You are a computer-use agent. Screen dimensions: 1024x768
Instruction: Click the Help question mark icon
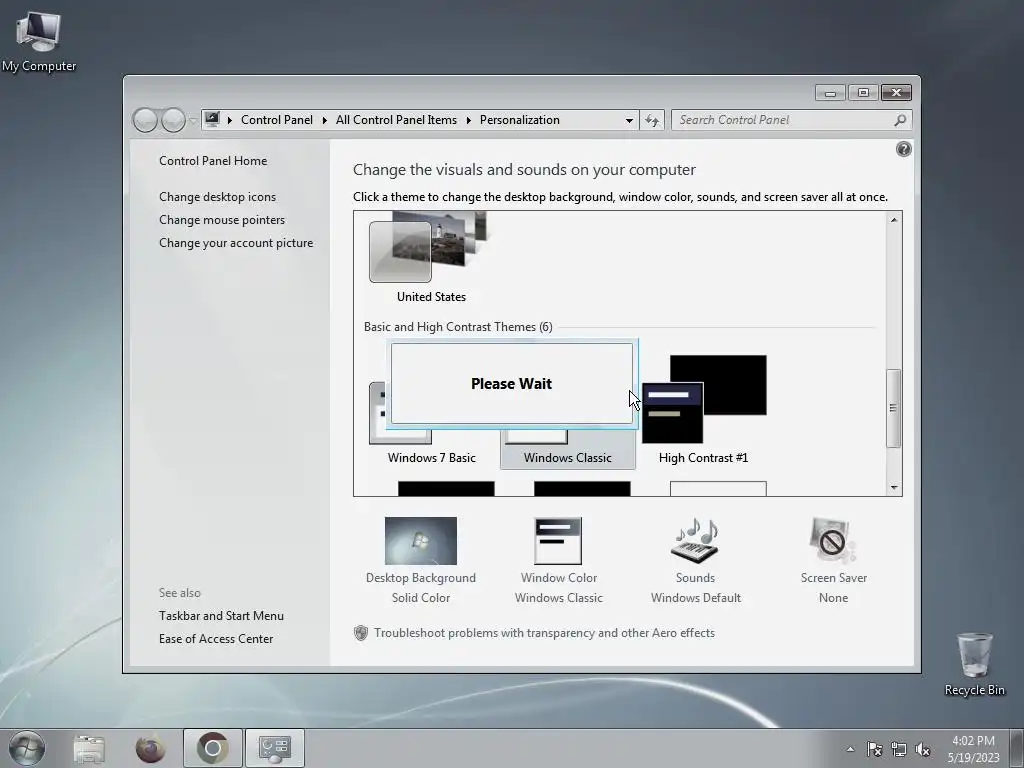click(903, 150)
